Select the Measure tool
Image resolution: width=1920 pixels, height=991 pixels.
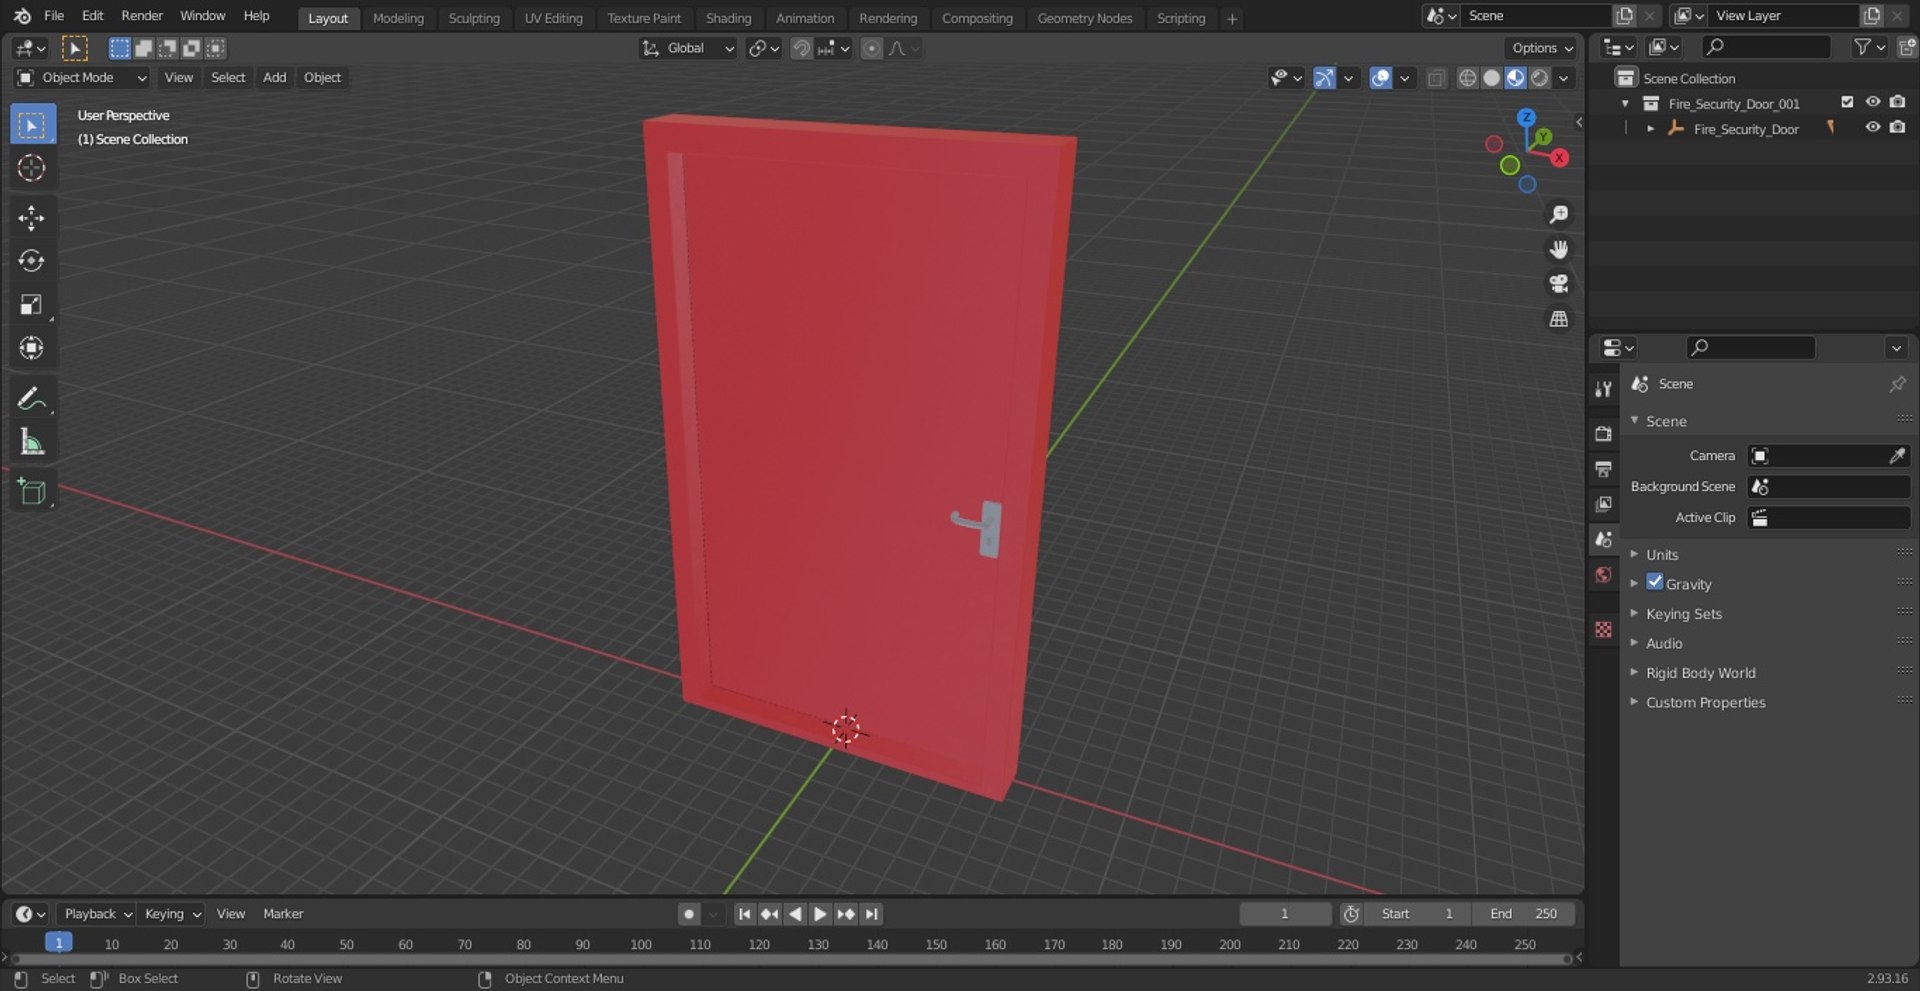point(32,442)
